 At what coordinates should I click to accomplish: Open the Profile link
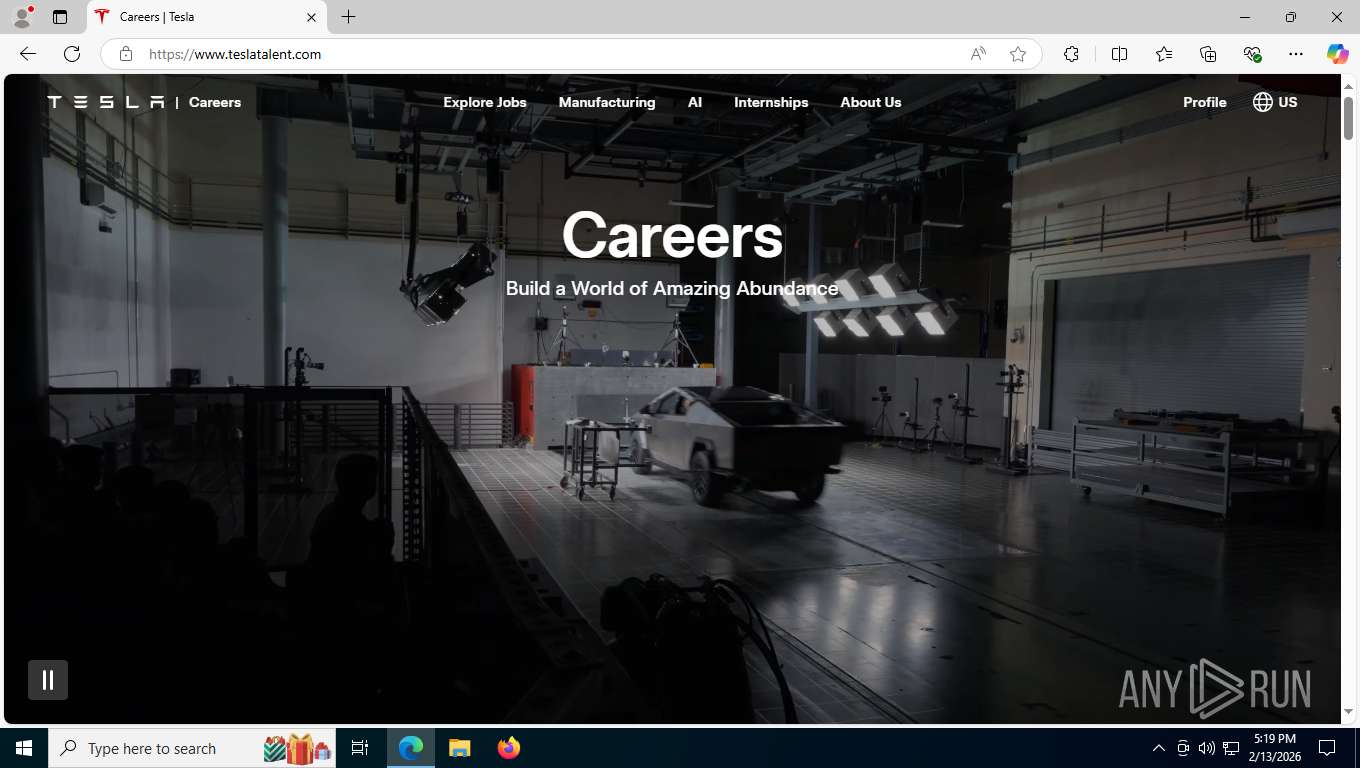pyautogui.click(x=1205, y=102)
